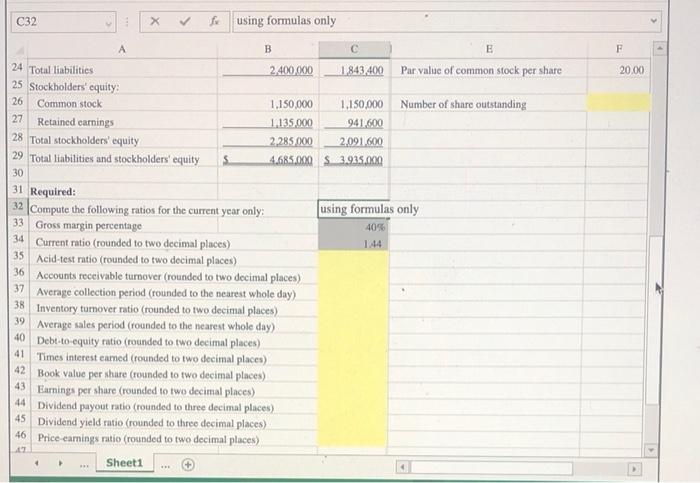700x483 pixels.
Task: Open hidden sheets ellipsis left of Sheet1
Action: tap(84, 466)
